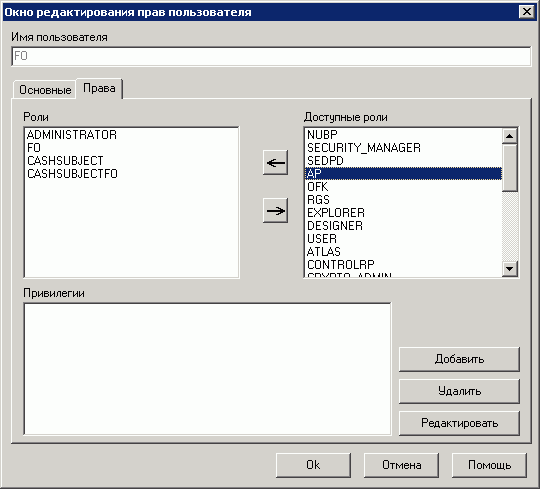
Task: Open help via Помощь button
Action: point(489,465)
